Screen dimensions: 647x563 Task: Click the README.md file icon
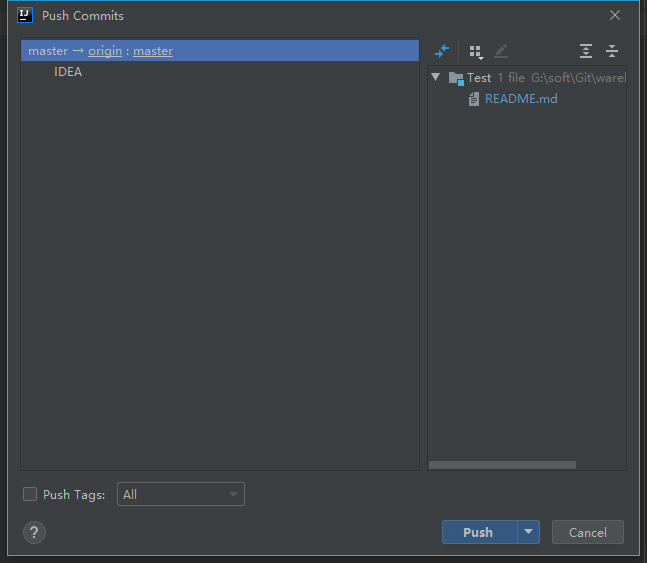pyautogui.click(x=474, y=99)
